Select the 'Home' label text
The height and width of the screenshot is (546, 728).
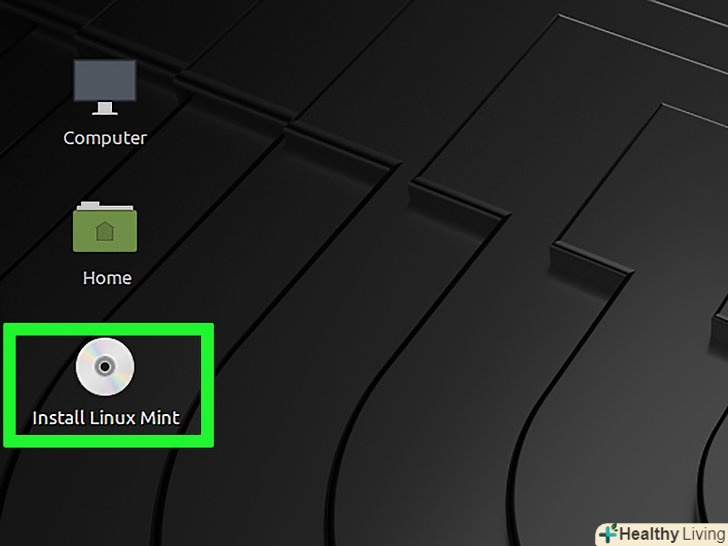(x=107, y=278)
